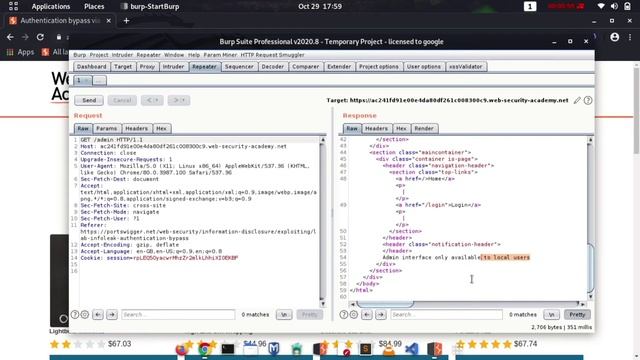This screenshot has height=360, width=640.
Task: Open the Param Miner menu
Action: (220, 55)
